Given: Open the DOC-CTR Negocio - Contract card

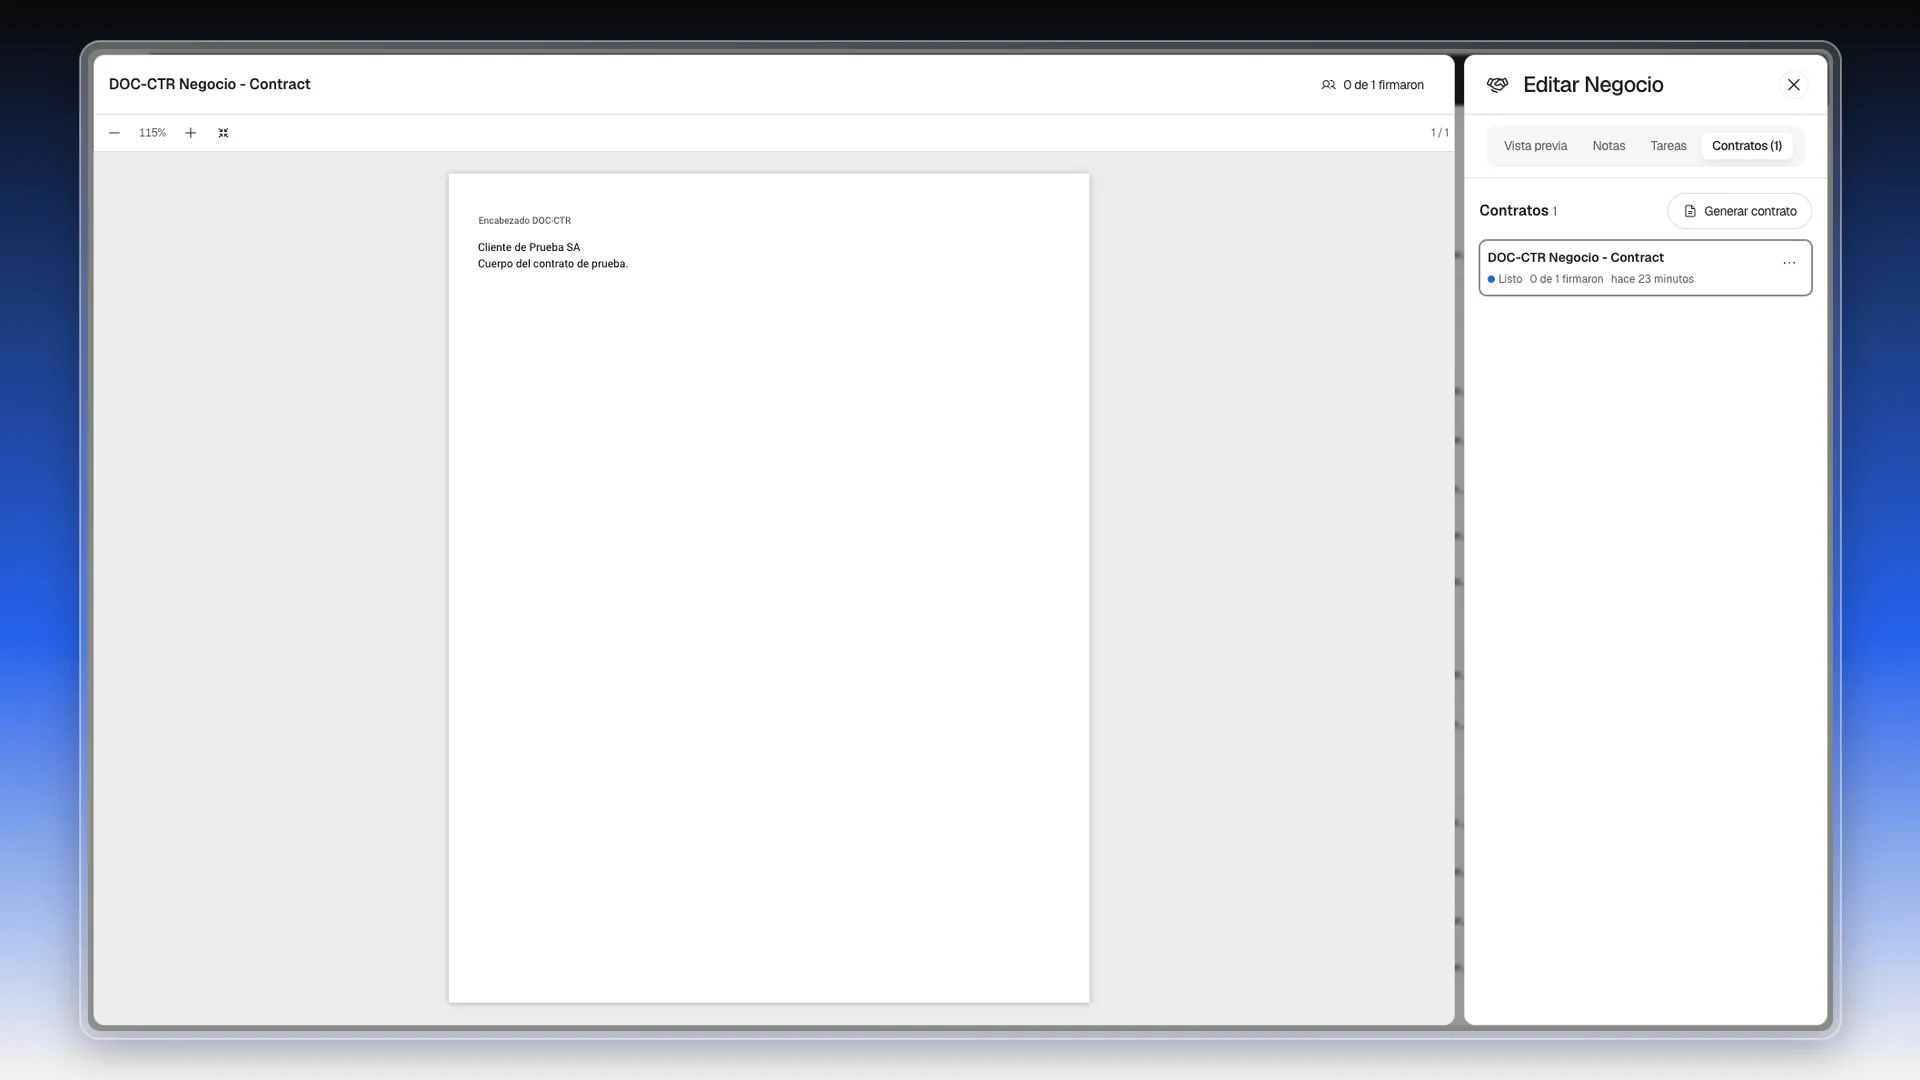Looking at the screenshot, I should 1645,268.
